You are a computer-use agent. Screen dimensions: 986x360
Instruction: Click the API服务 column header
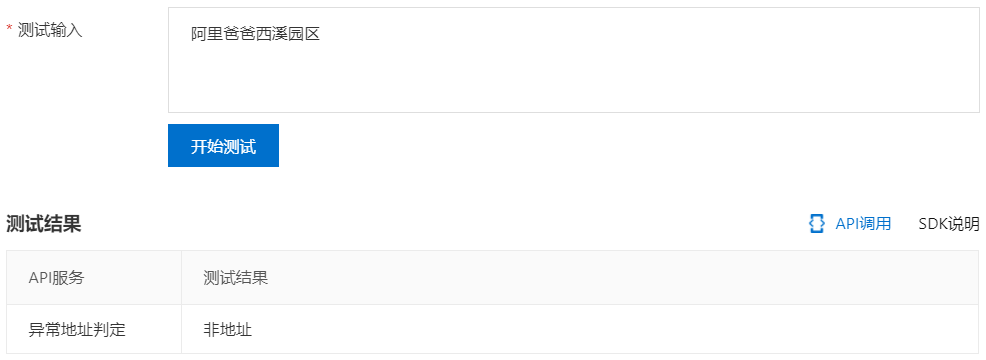[x=57, y=278]
